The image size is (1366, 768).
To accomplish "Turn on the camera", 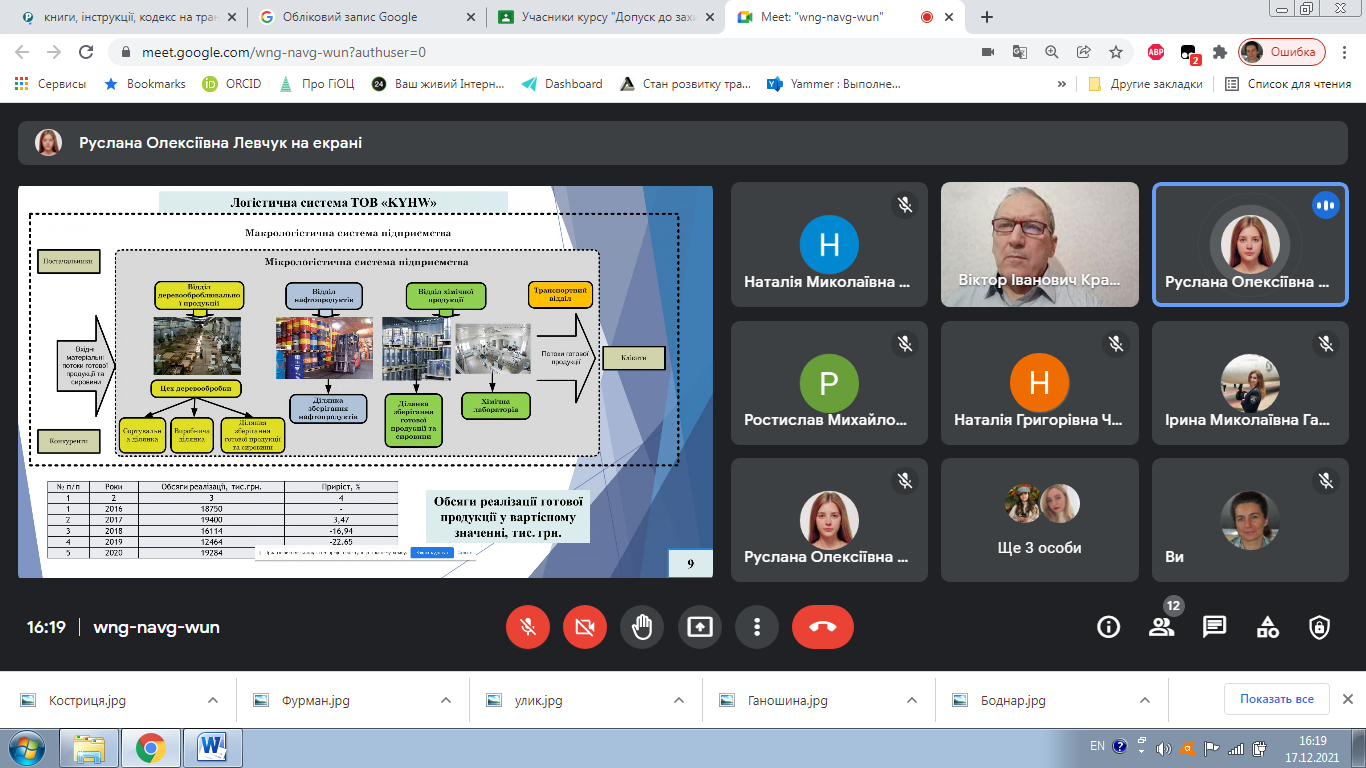I will click(584, 627).
